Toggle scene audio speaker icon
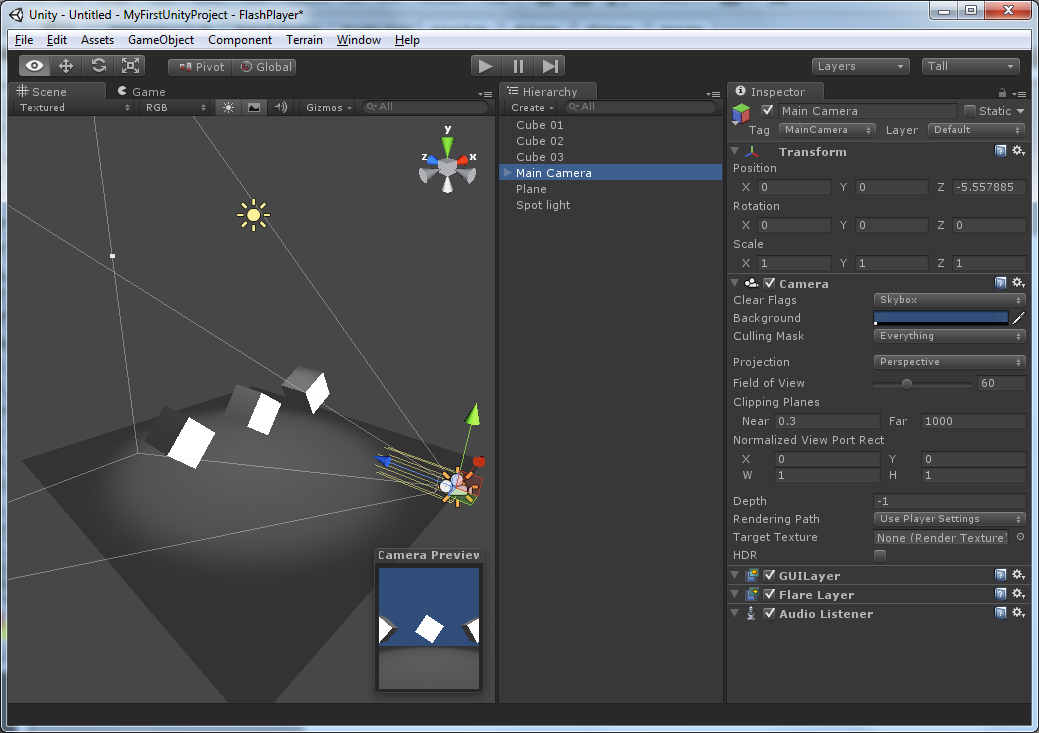Image resolution: width=1039 pixels, height=733 pixels. tap(280, 107)
